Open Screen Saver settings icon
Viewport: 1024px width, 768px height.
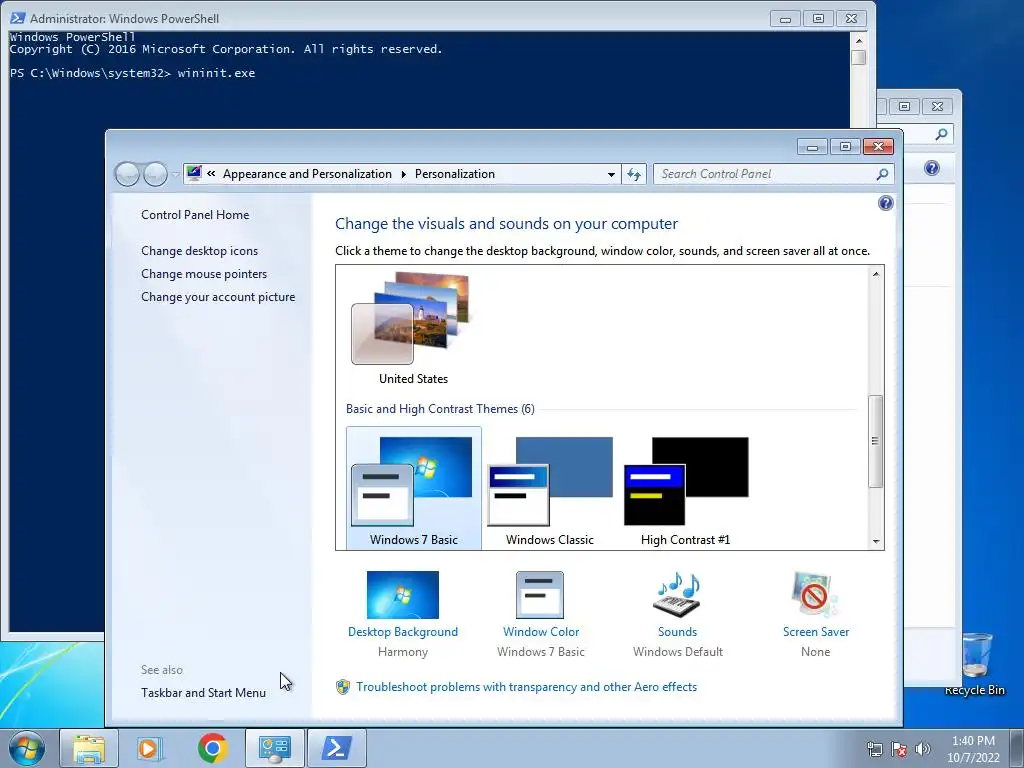pyautogui.click(x=815, y=595)
